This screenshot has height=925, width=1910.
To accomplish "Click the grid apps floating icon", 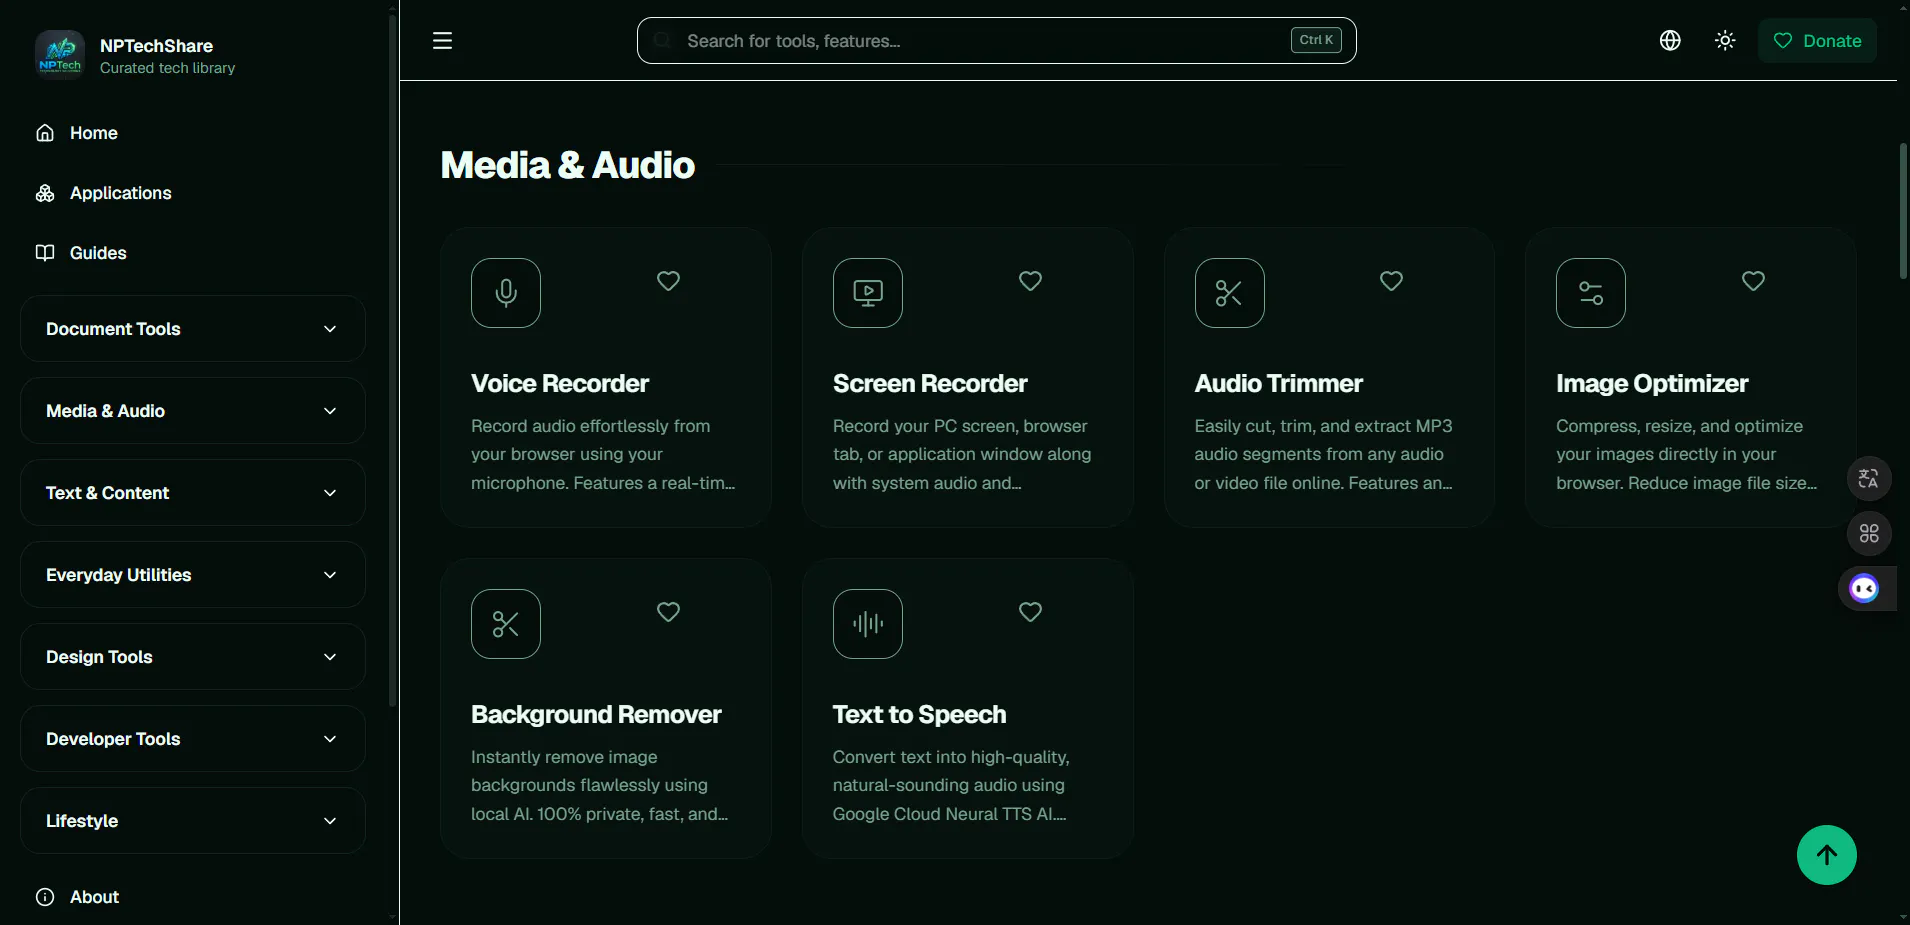I will tap(1869, 533).
